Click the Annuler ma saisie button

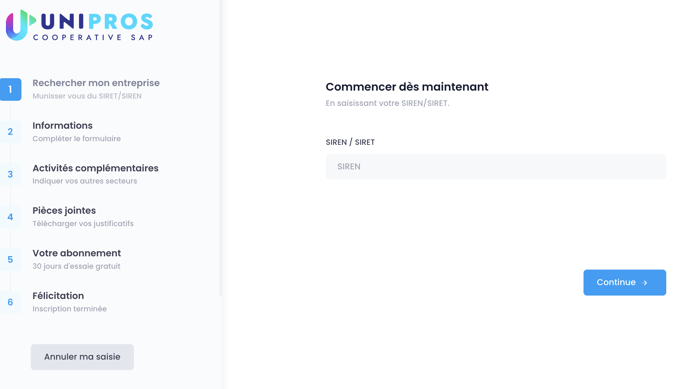[x=82, y=357]
